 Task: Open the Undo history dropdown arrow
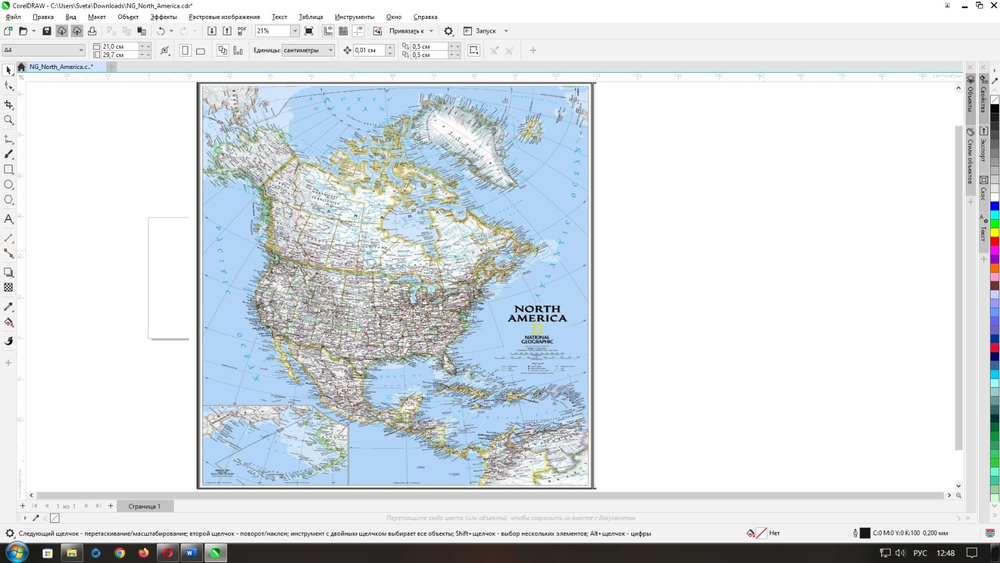click(171, 31)
